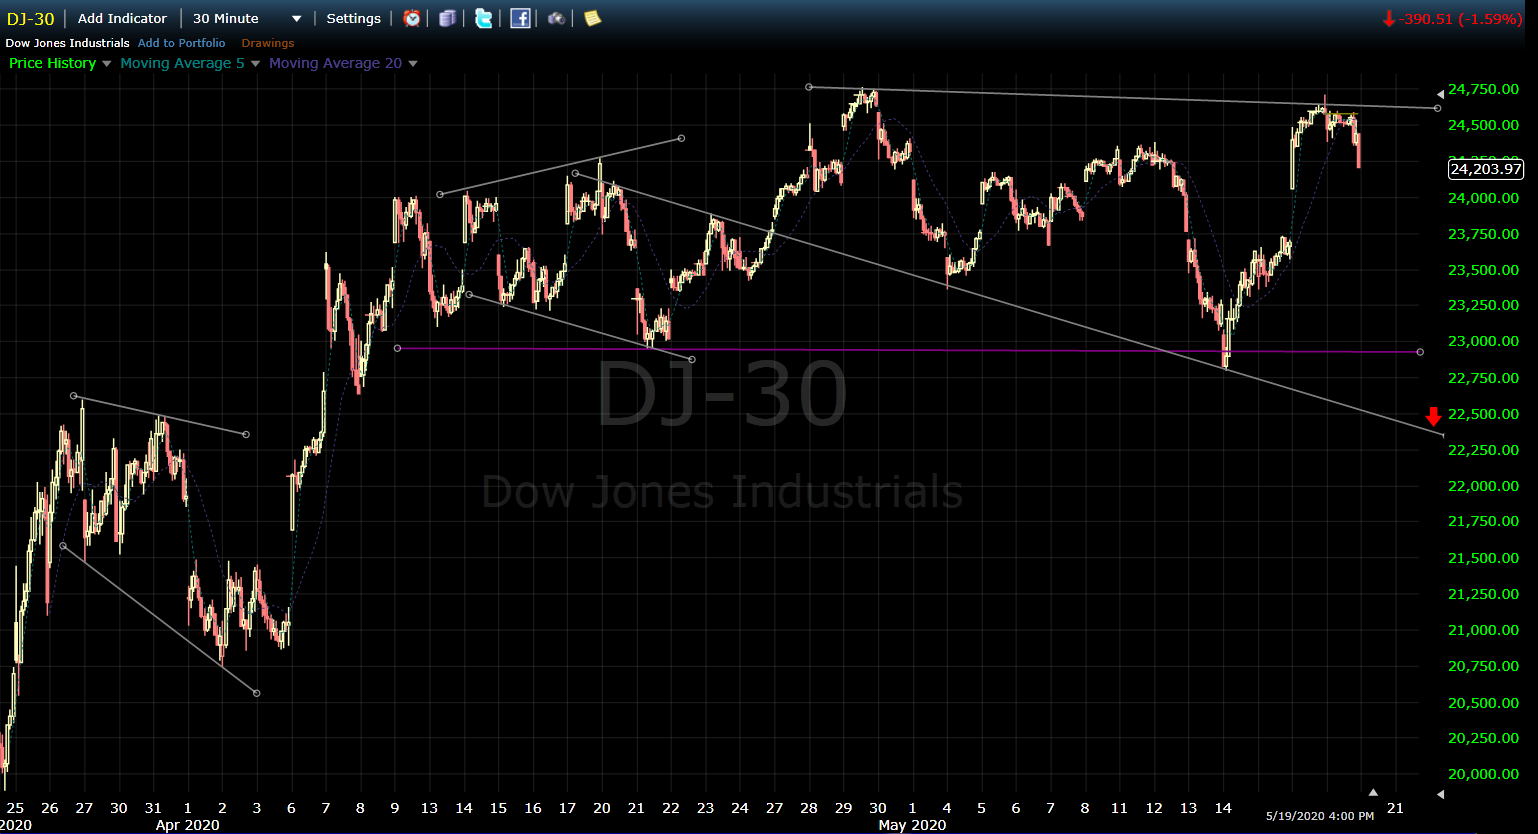Screen dimensions: 1538x834
Task: Click the -390.51 (-1.59%) change value
Action: pos(1460,19)
